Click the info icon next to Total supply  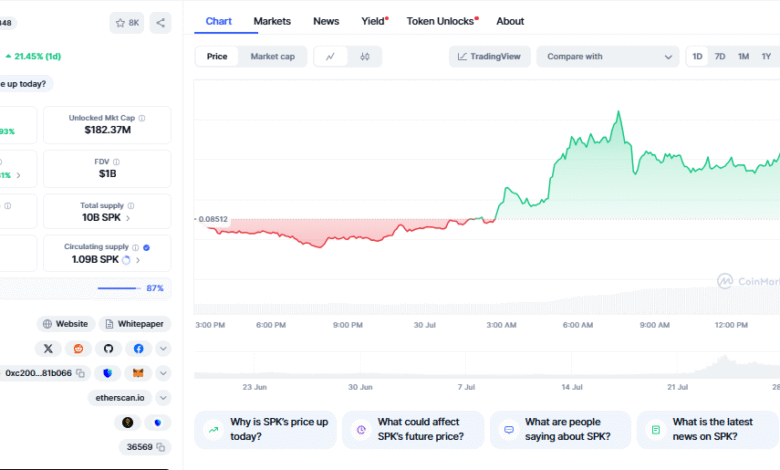click(131, 206)
